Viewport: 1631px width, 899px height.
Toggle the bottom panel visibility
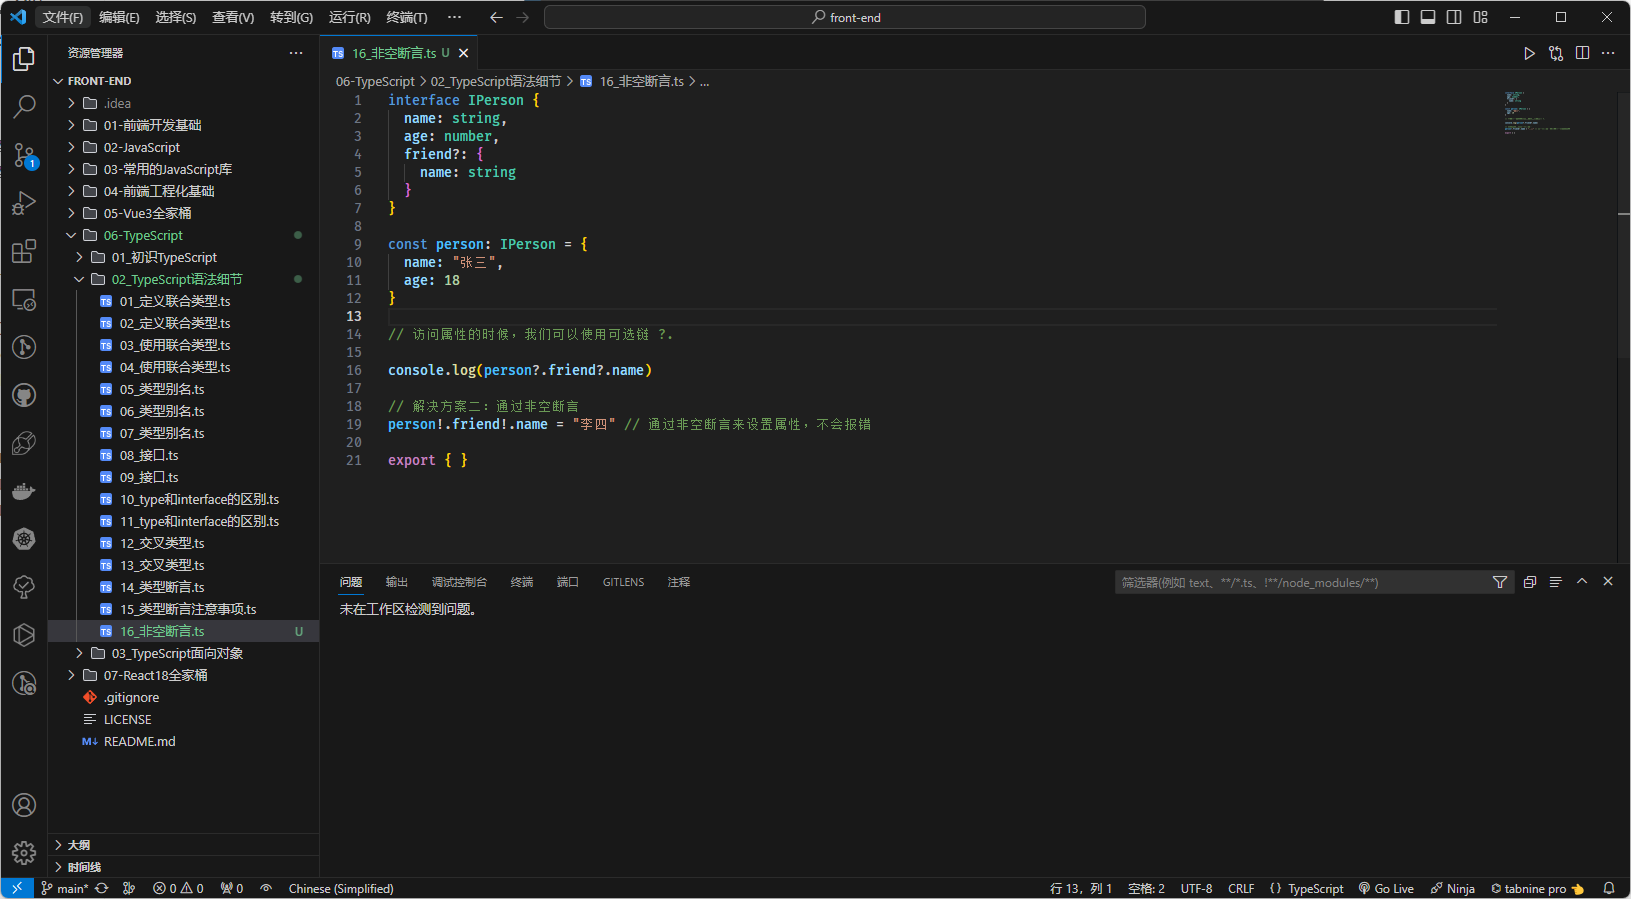[x=1428, y=17]
